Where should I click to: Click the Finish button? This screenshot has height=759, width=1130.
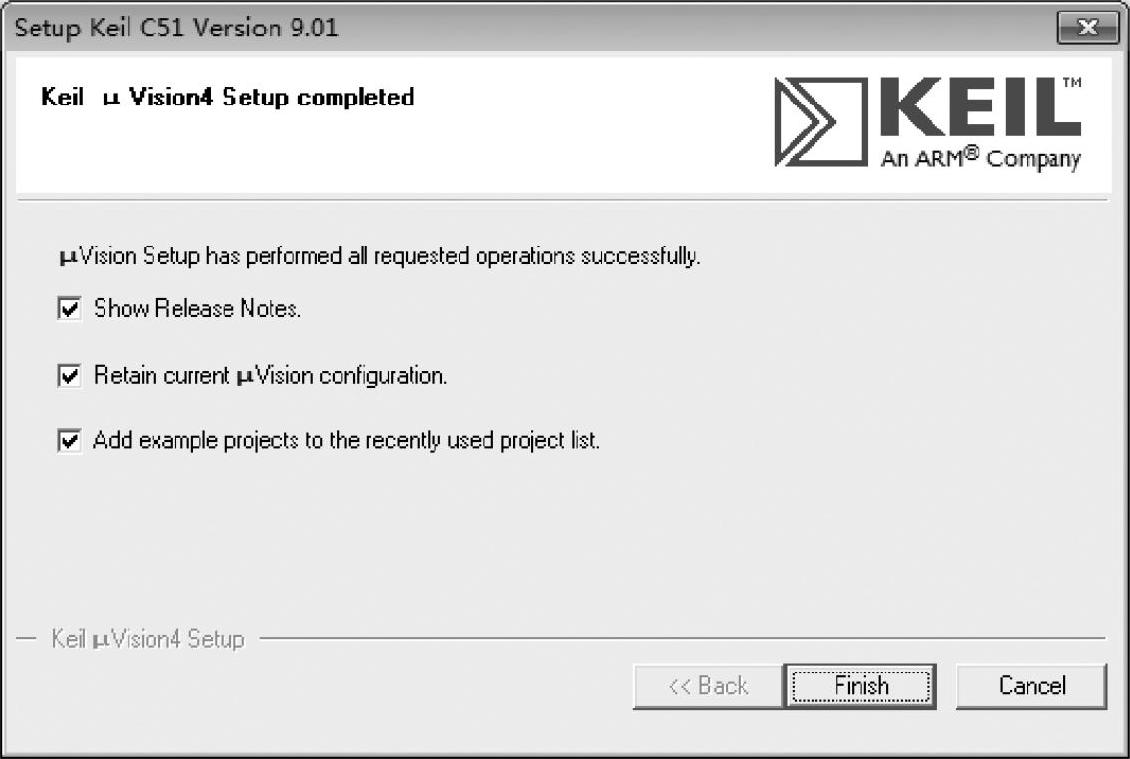(x=860, y=686)
